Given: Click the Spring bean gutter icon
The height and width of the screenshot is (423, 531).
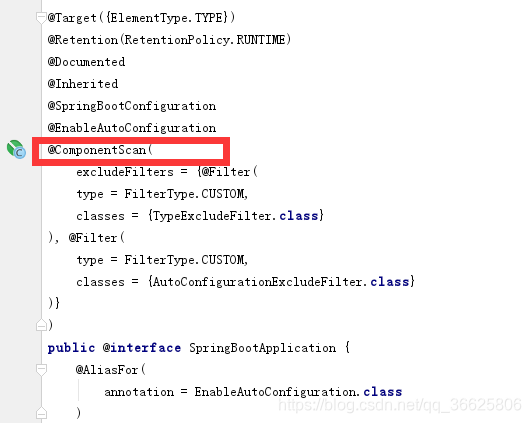Looking at the screenshot, I should point(16,149).
